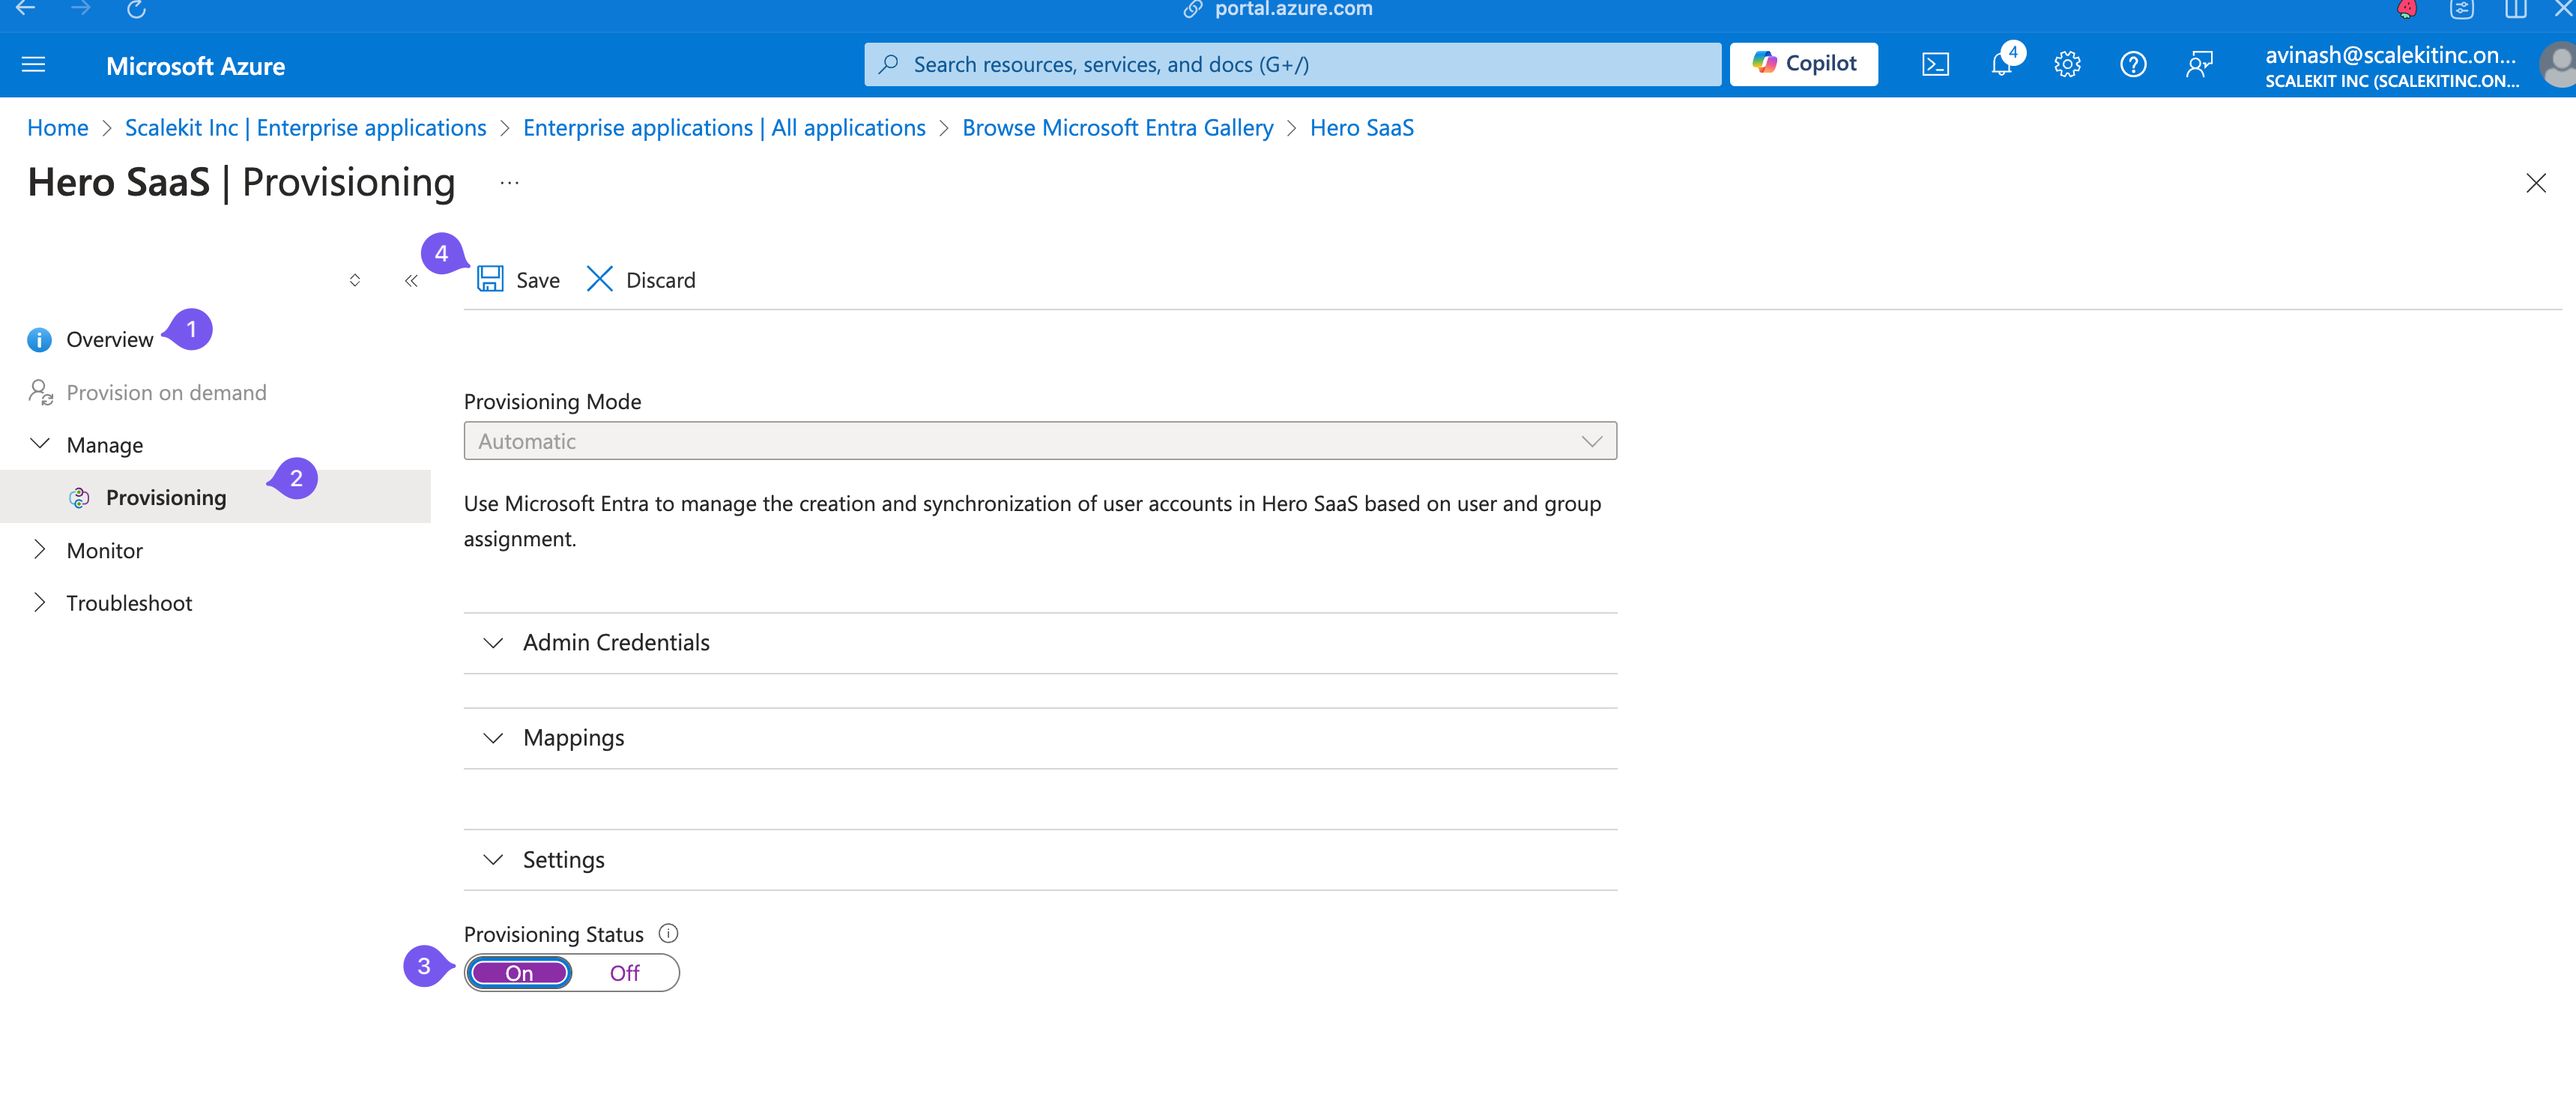Collapse the blade sidebar with the double-chevron
2576x1115 pixels.
tap(411, 281)
